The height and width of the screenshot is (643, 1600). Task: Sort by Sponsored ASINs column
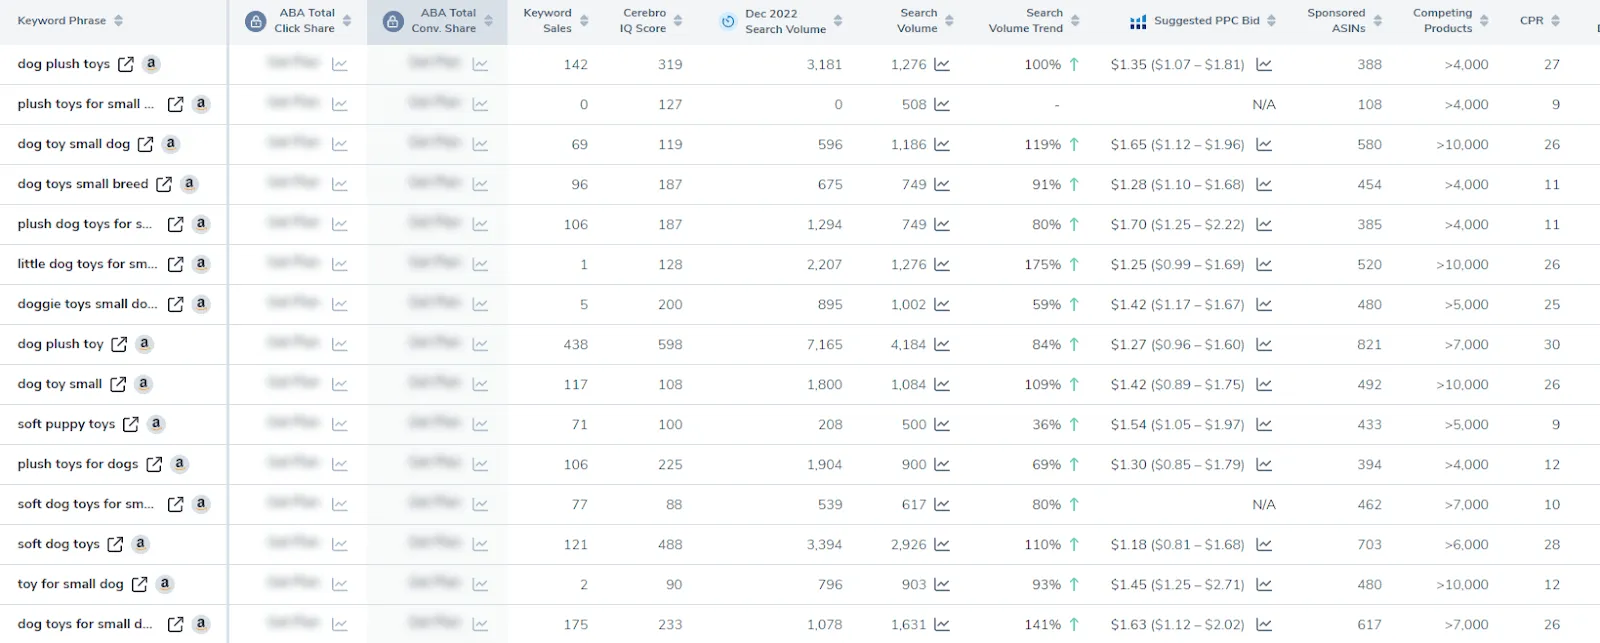click(1378, 21)
